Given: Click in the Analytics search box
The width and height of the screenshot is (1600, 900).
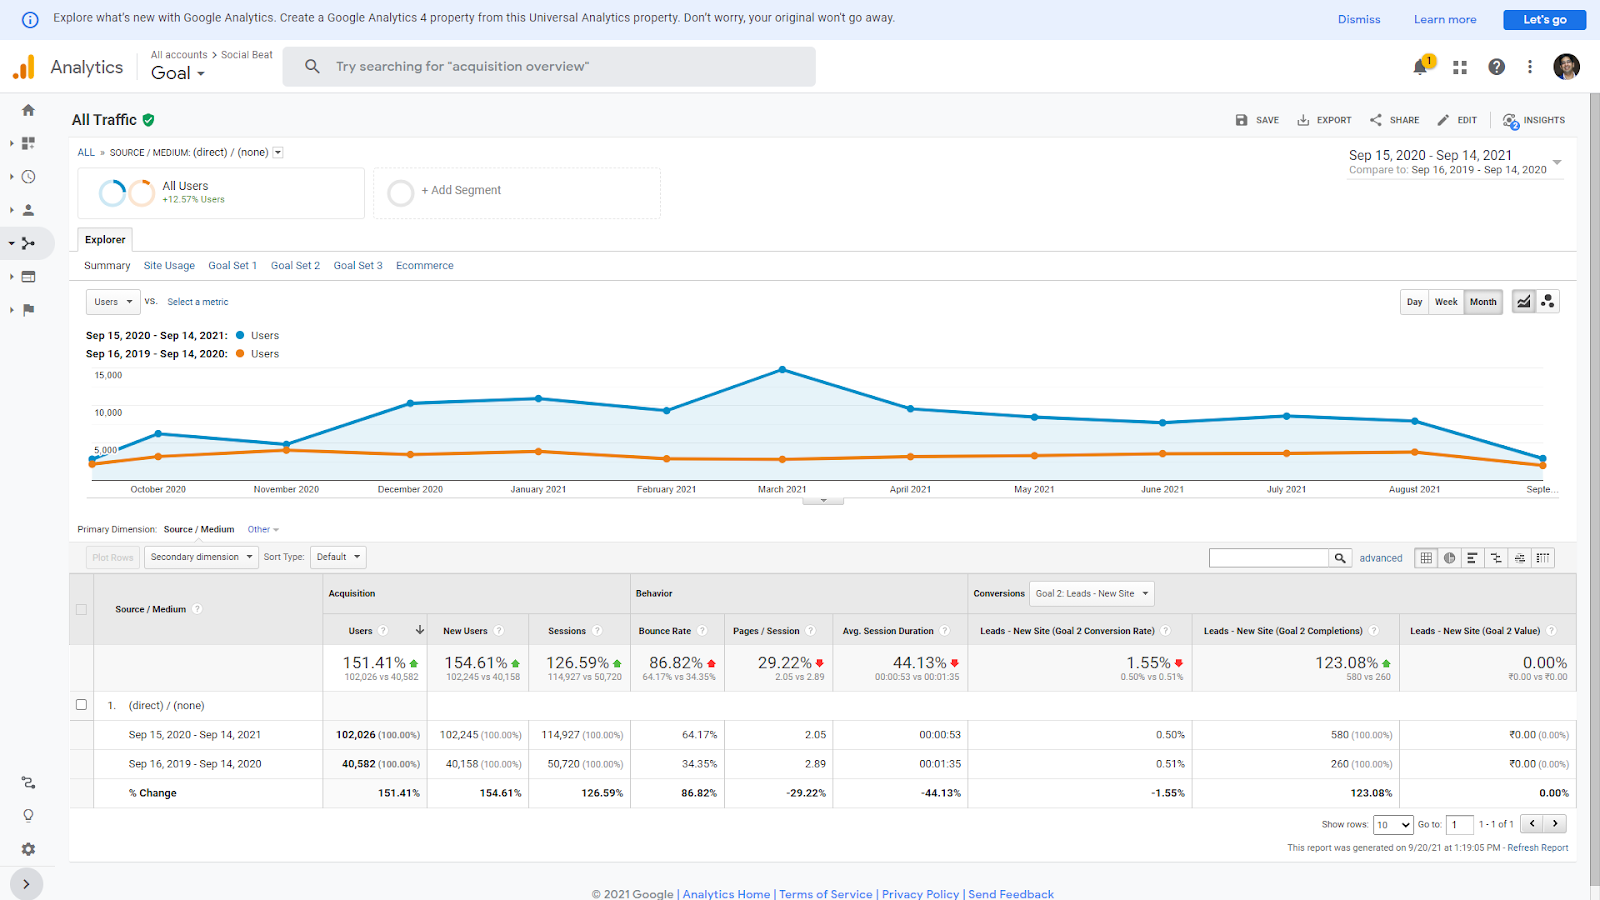Looking at the screenshot, I should click(x=549, y=67).
